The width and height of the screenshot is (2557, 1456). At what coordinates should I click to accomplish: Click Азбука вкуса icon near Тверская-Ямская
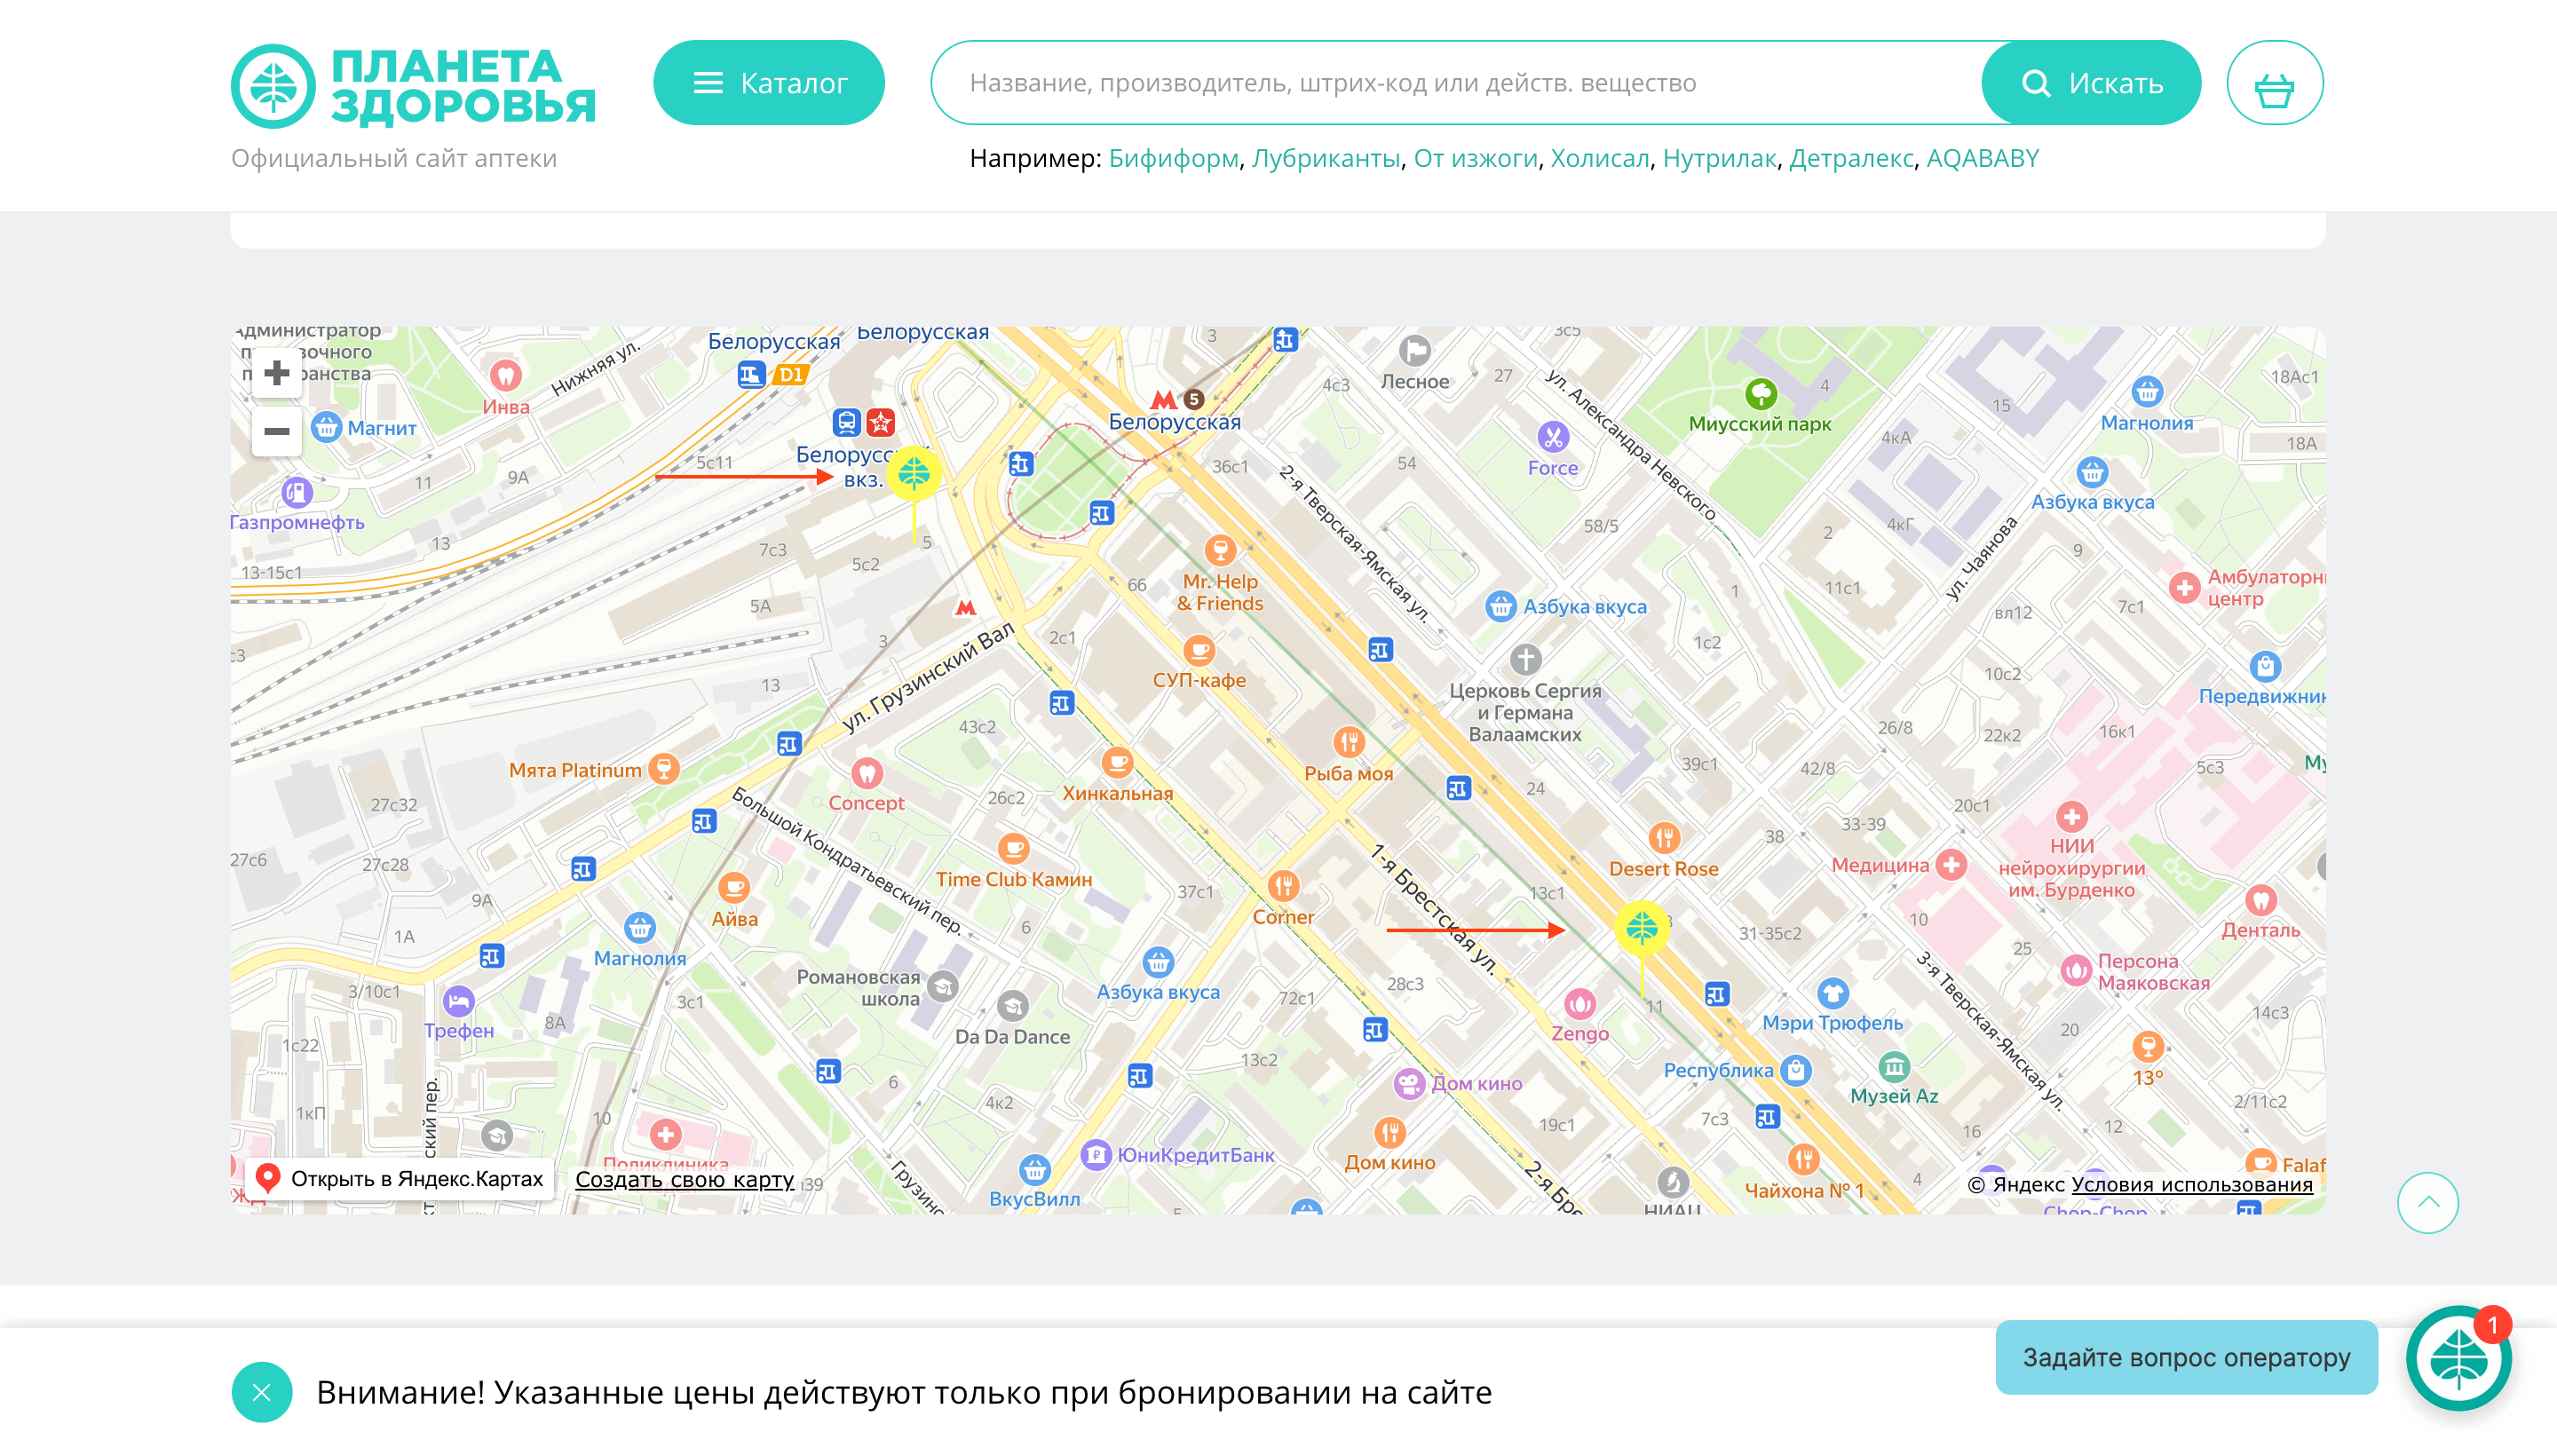1500,606
